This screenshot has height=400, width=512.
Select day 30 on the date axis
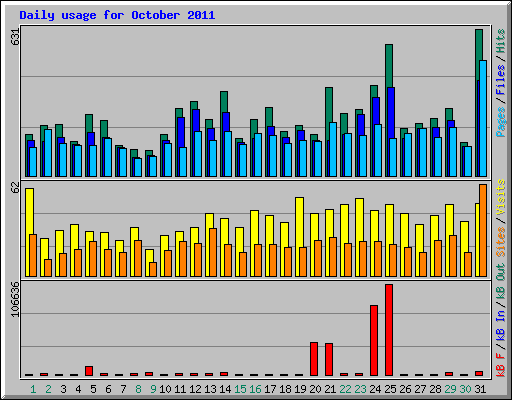[465, 389]
